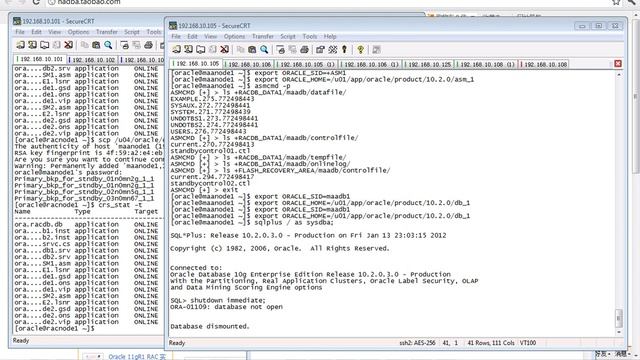Screen dimensions: 640x360
Task: Click Connect icon in 192.168.10.101 window toolbar
Action: (20, 45)
